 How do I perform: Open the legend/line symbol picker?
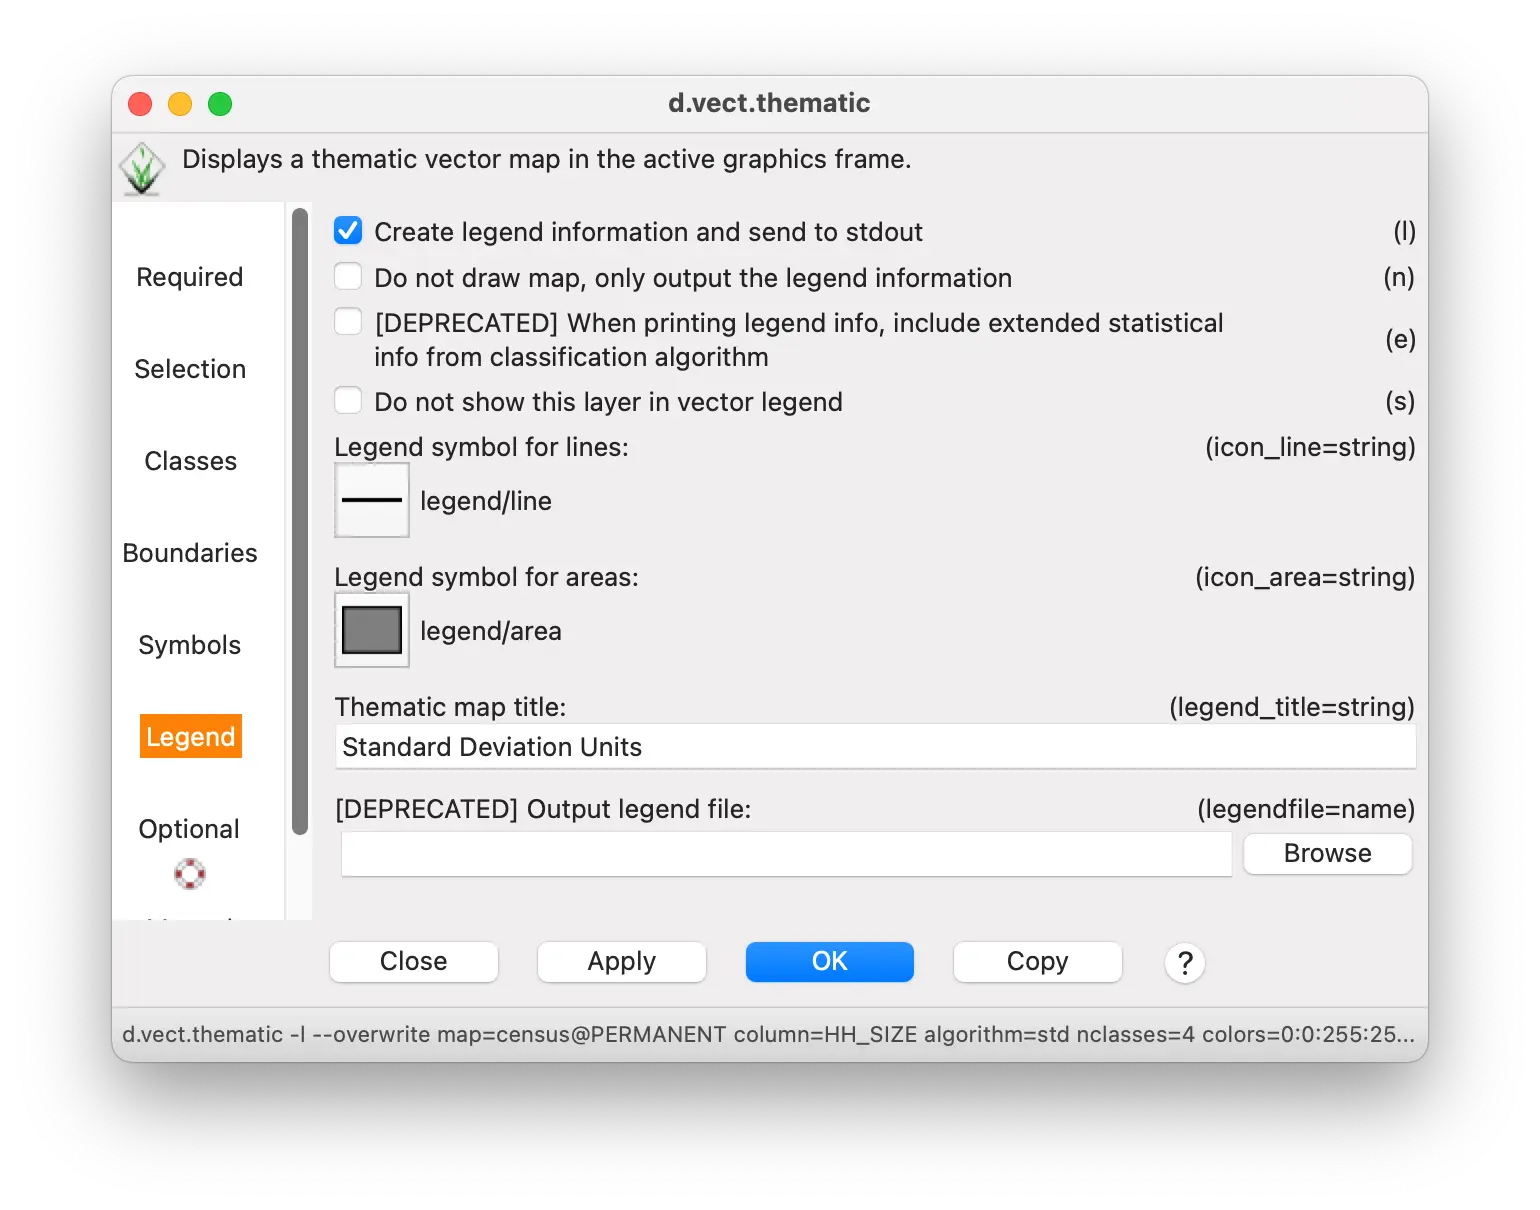(x=371, y=500)
